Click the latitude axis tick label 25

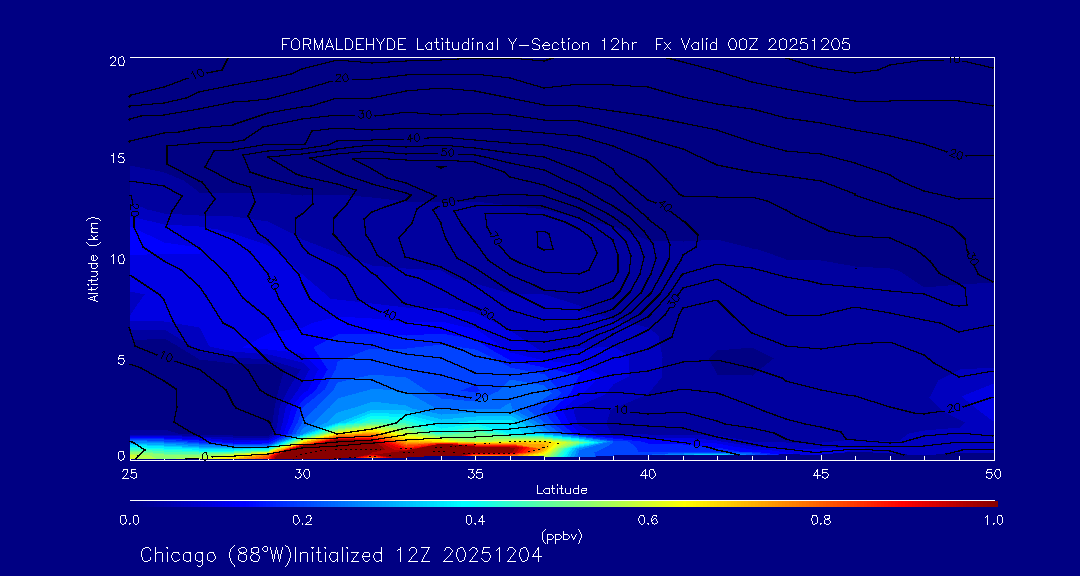(x=129, y=474)
